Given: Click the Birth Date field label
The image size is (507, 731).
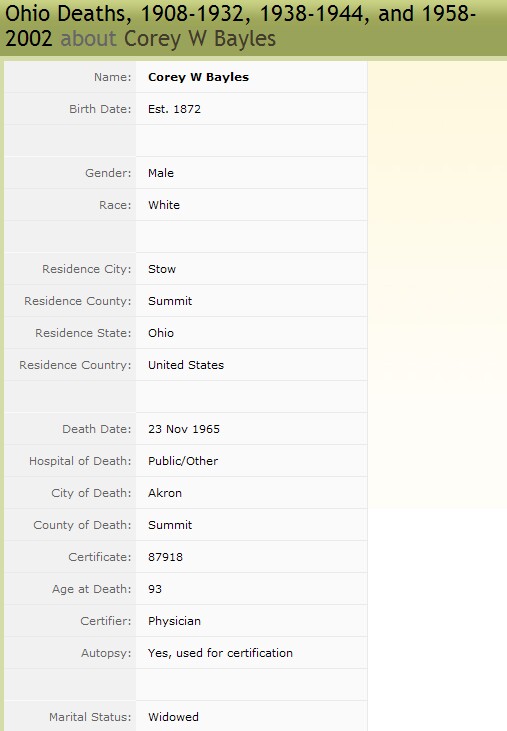Looking at the screenshot, I should [100, 109].
